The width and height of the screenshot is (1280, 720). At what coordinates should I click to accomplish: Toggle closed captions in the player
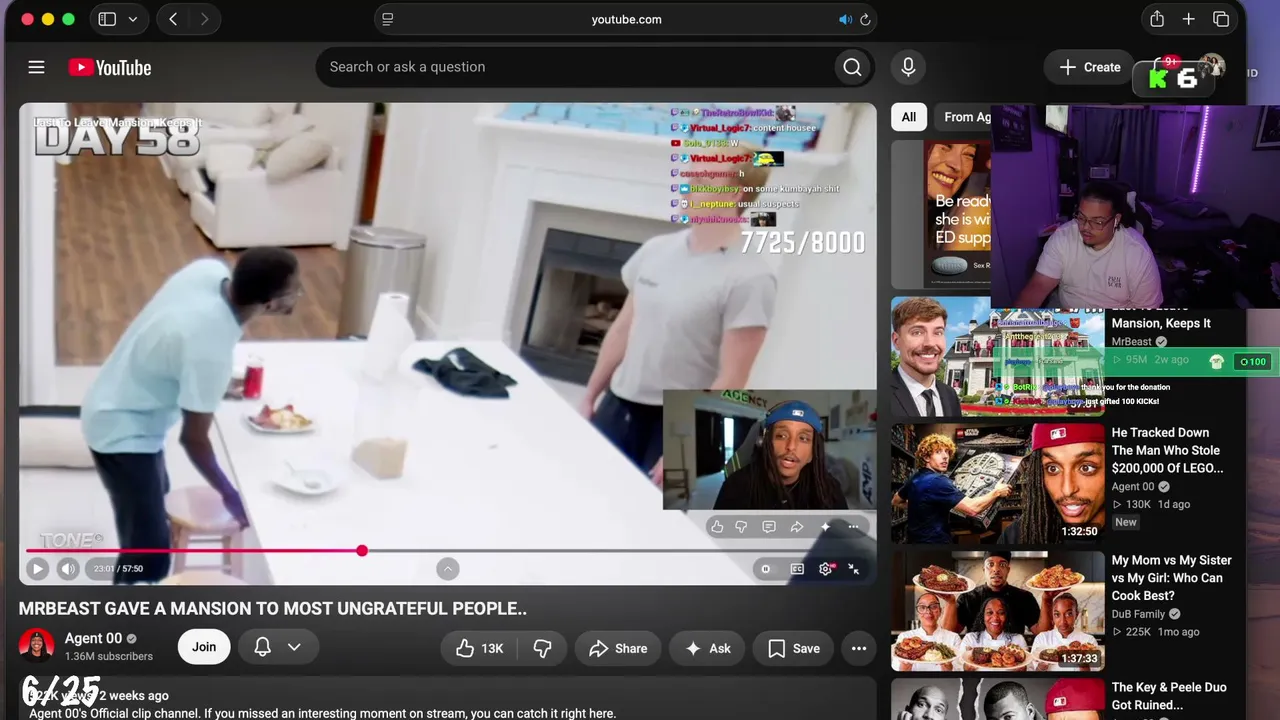pos(797,569)
